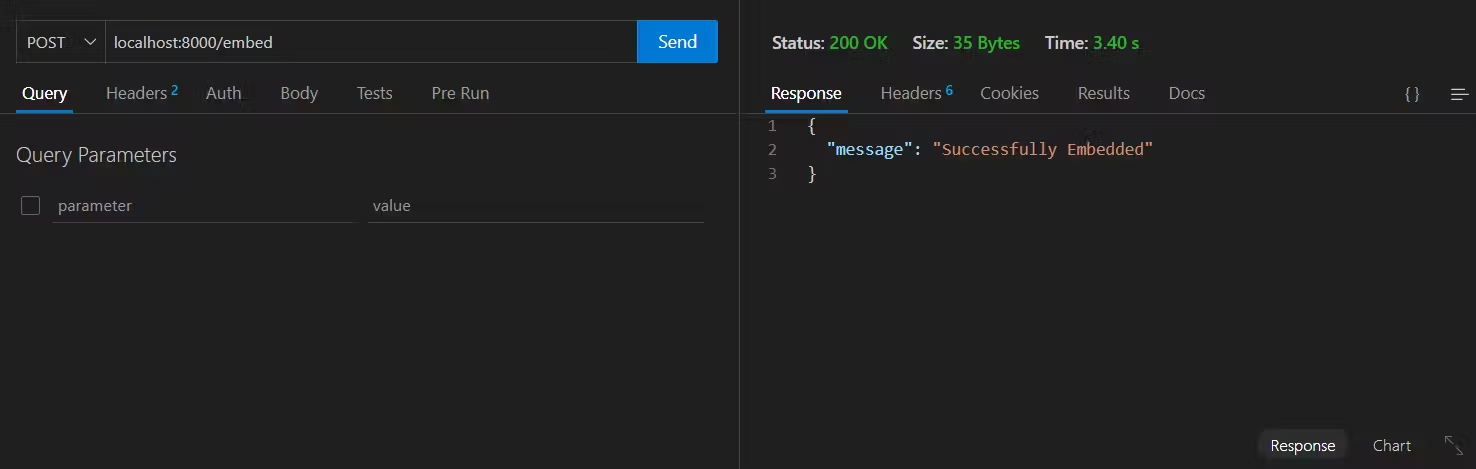Click the Query Parameters heading
This screenshot has height=469, width=1476.
coord(96,155)
